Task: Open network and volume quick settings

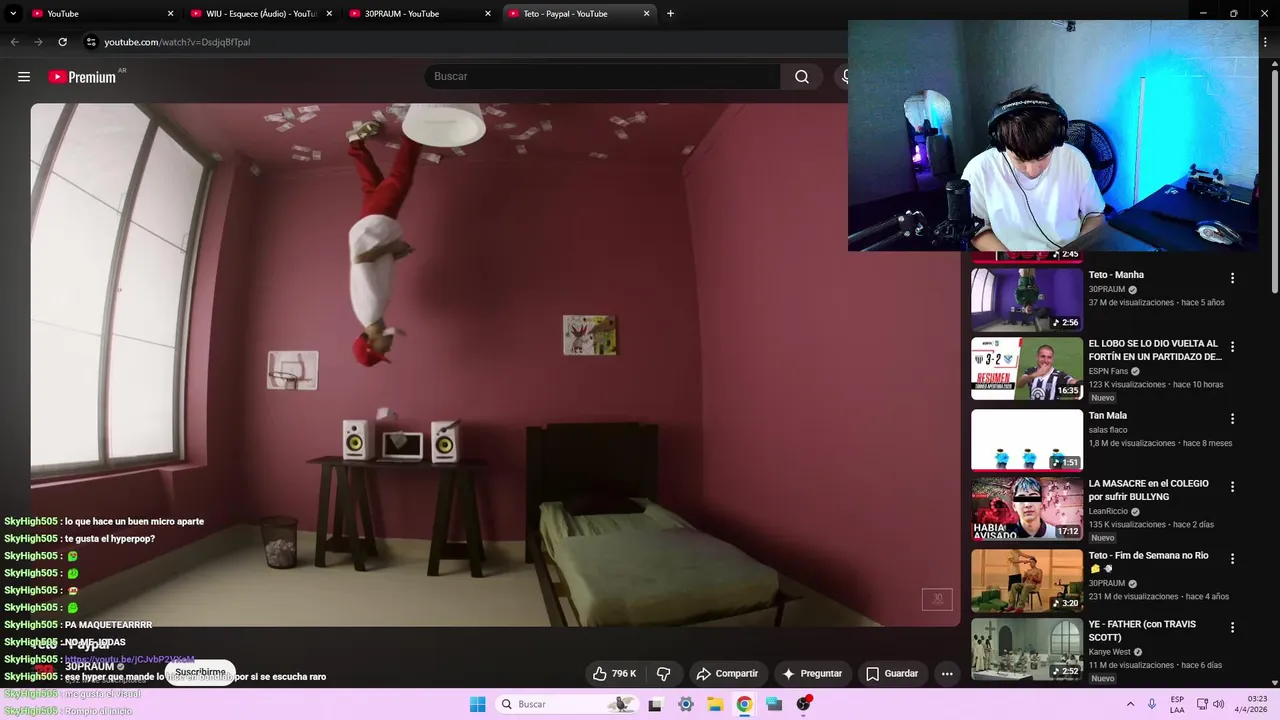Action: [x=1210, y=704]
